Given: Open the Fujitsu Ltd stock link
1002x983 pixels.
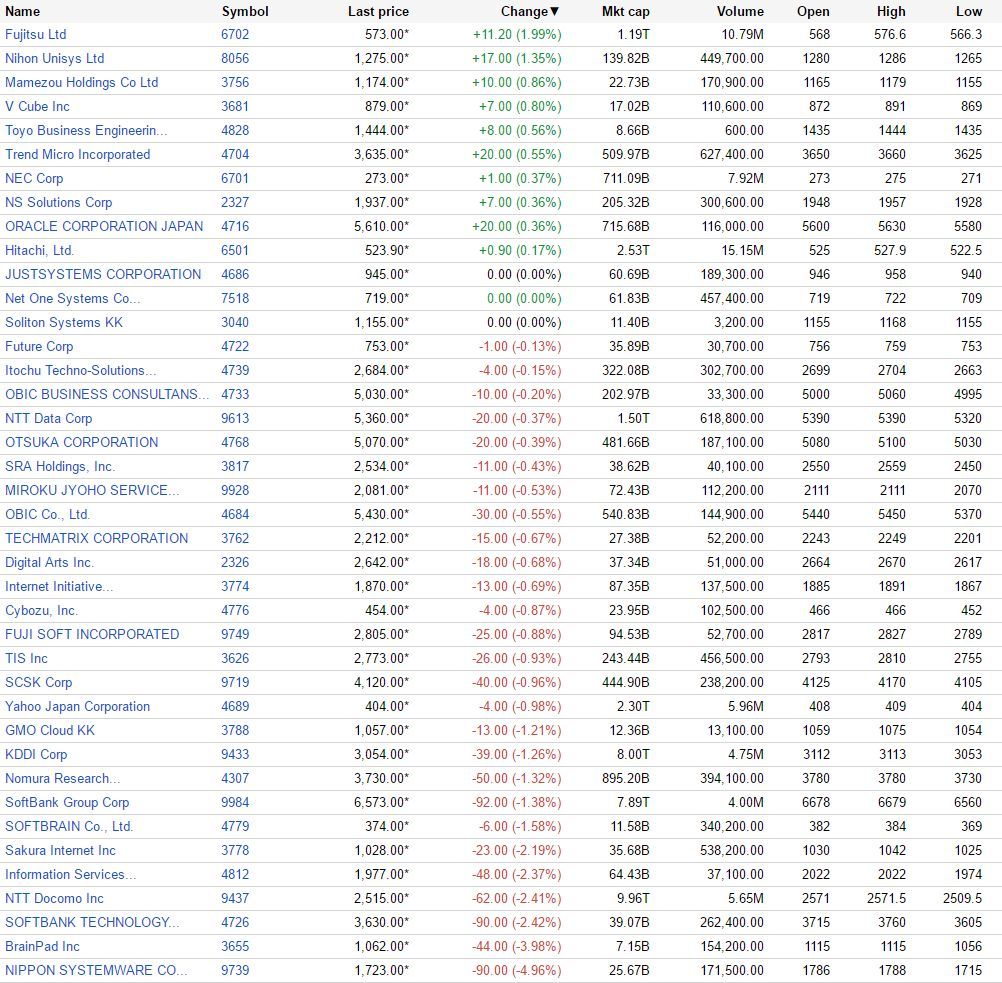Looking at the screenshot, I should point(36,35).
